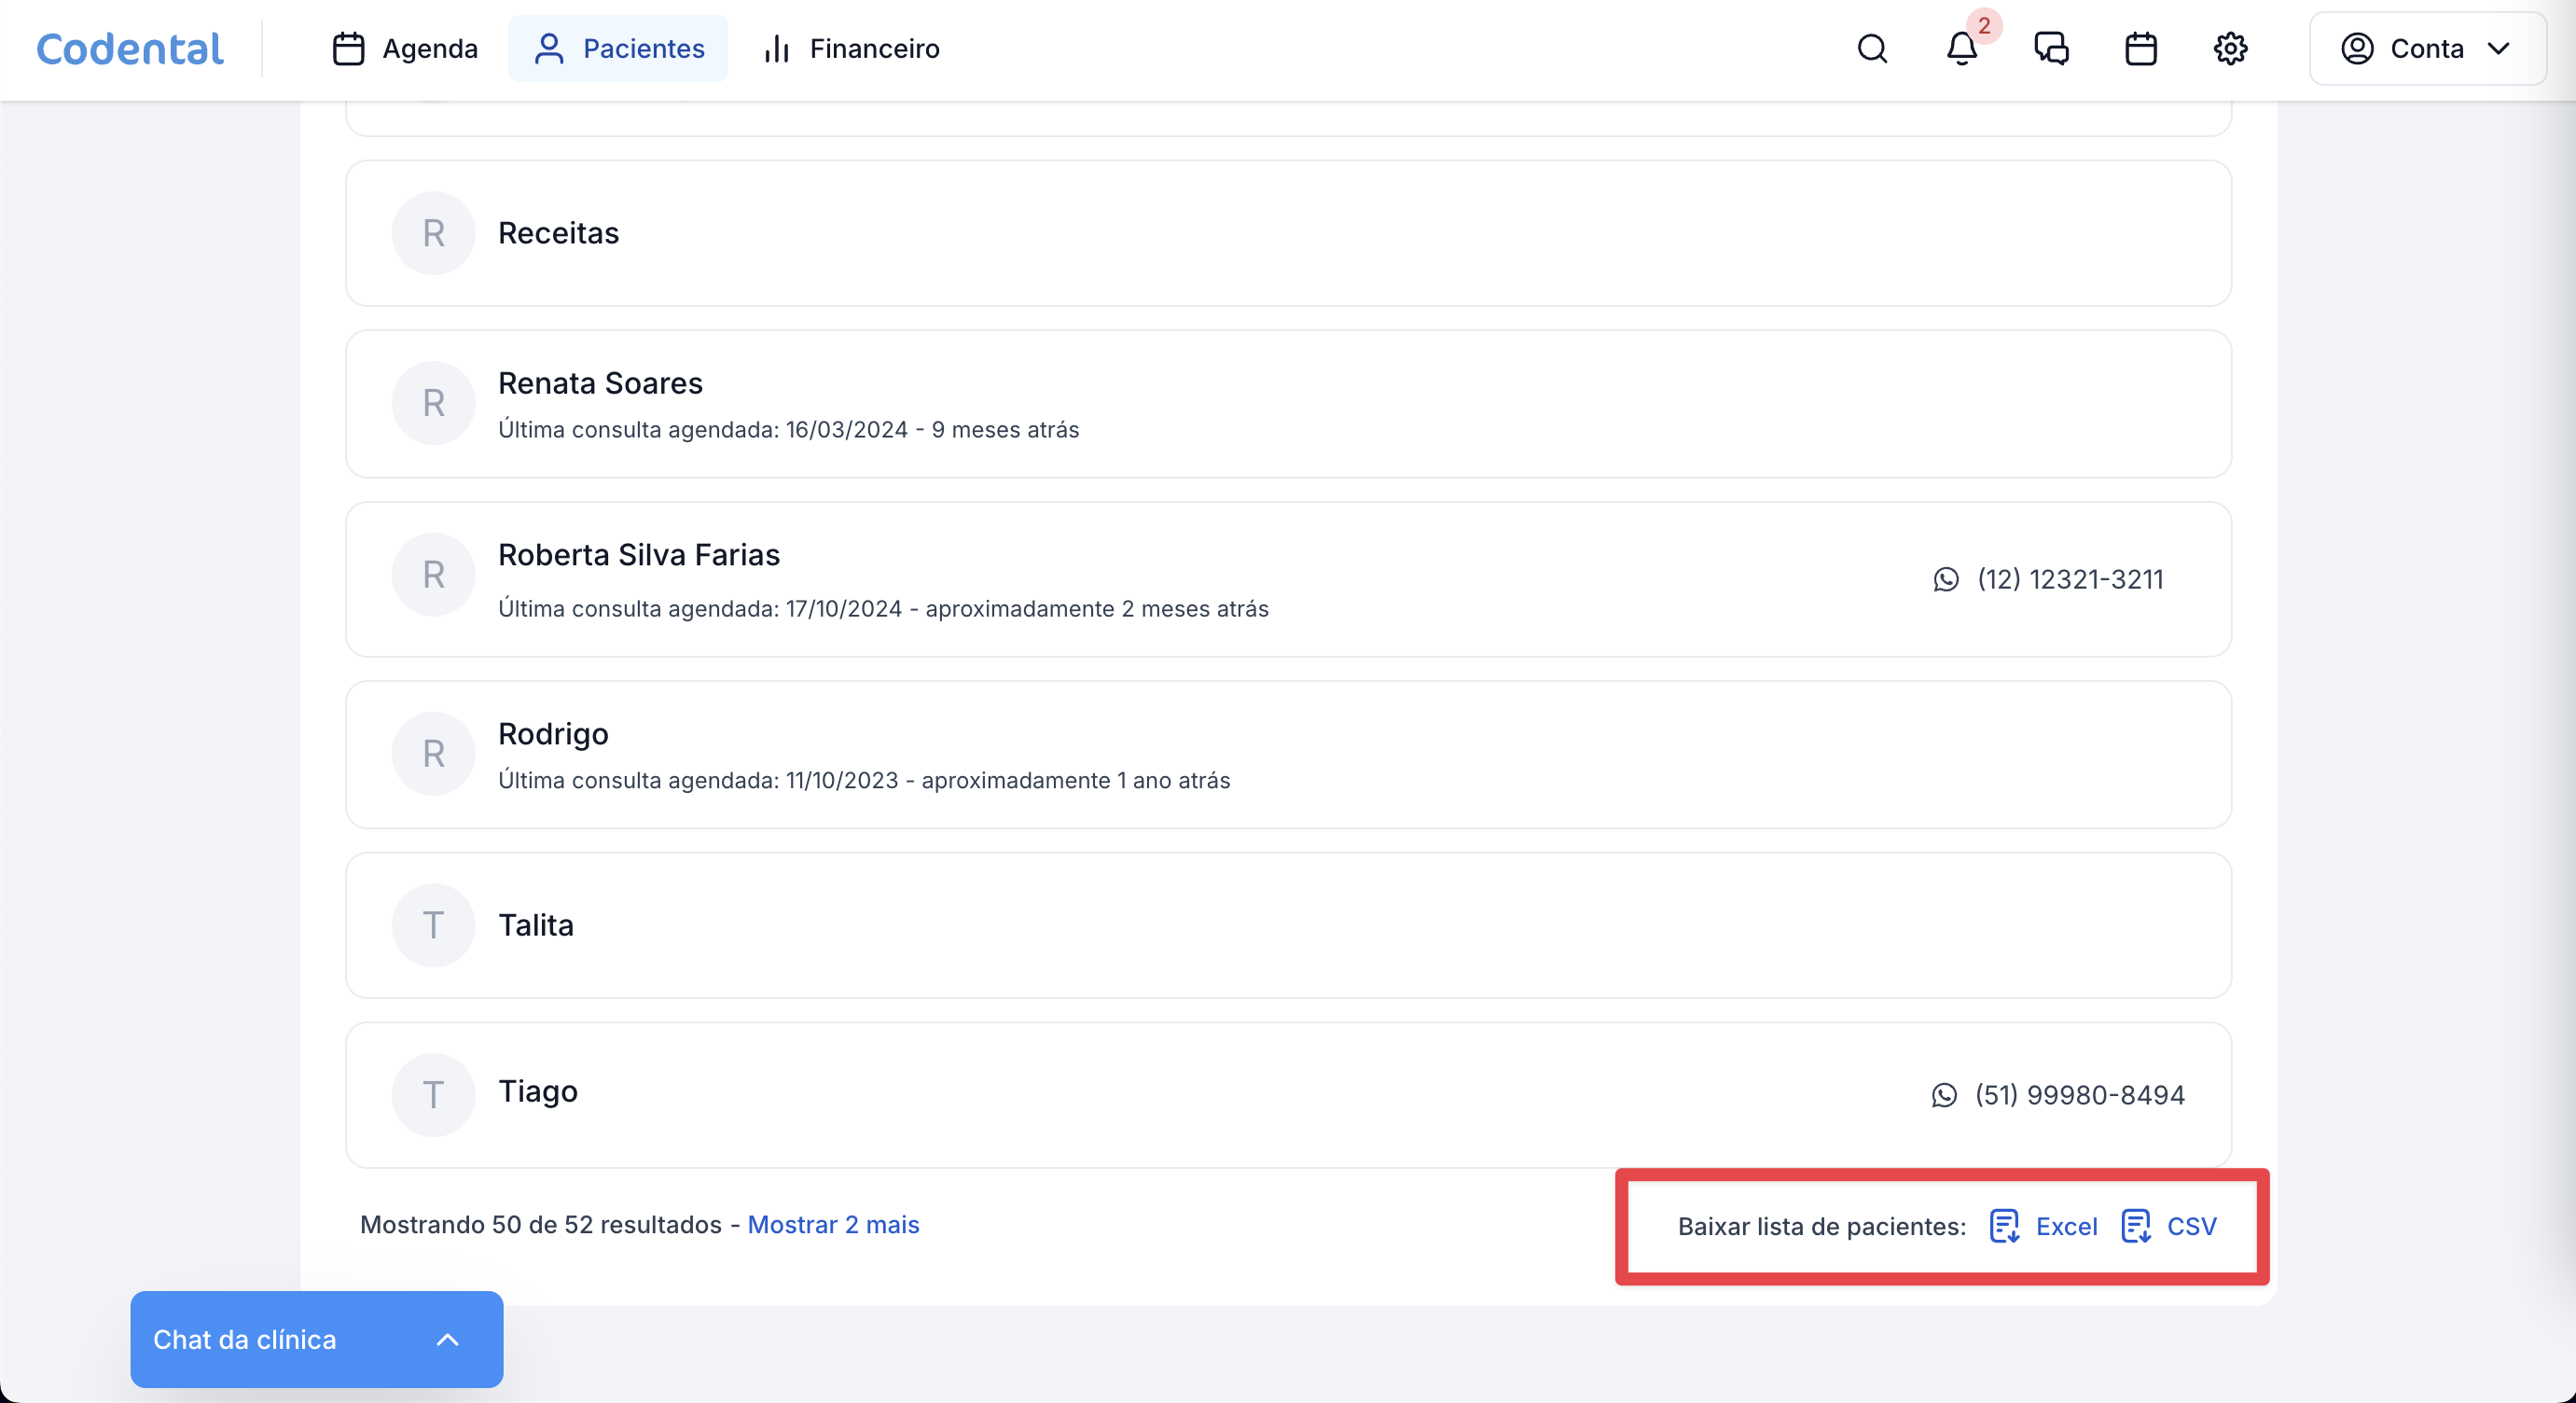Image resolution: width=2576 pixels, height=1403 pixels.
Task: Open settings gear icon
Action: point(2230,49)
